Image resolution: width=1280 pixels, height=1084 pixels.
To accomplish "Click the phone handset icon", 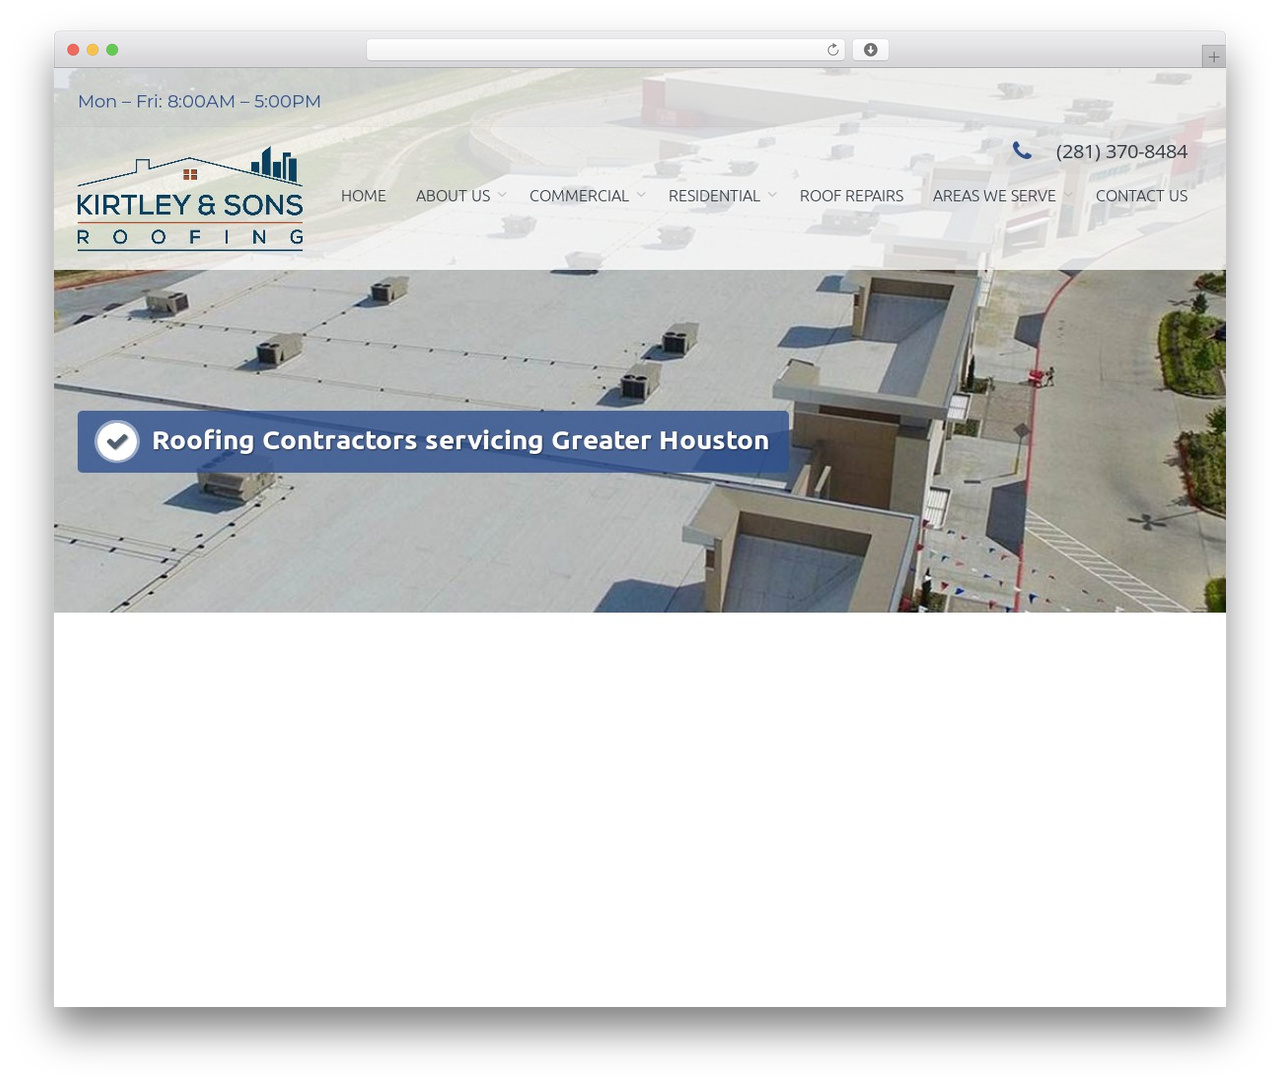I will point(1022,151).
